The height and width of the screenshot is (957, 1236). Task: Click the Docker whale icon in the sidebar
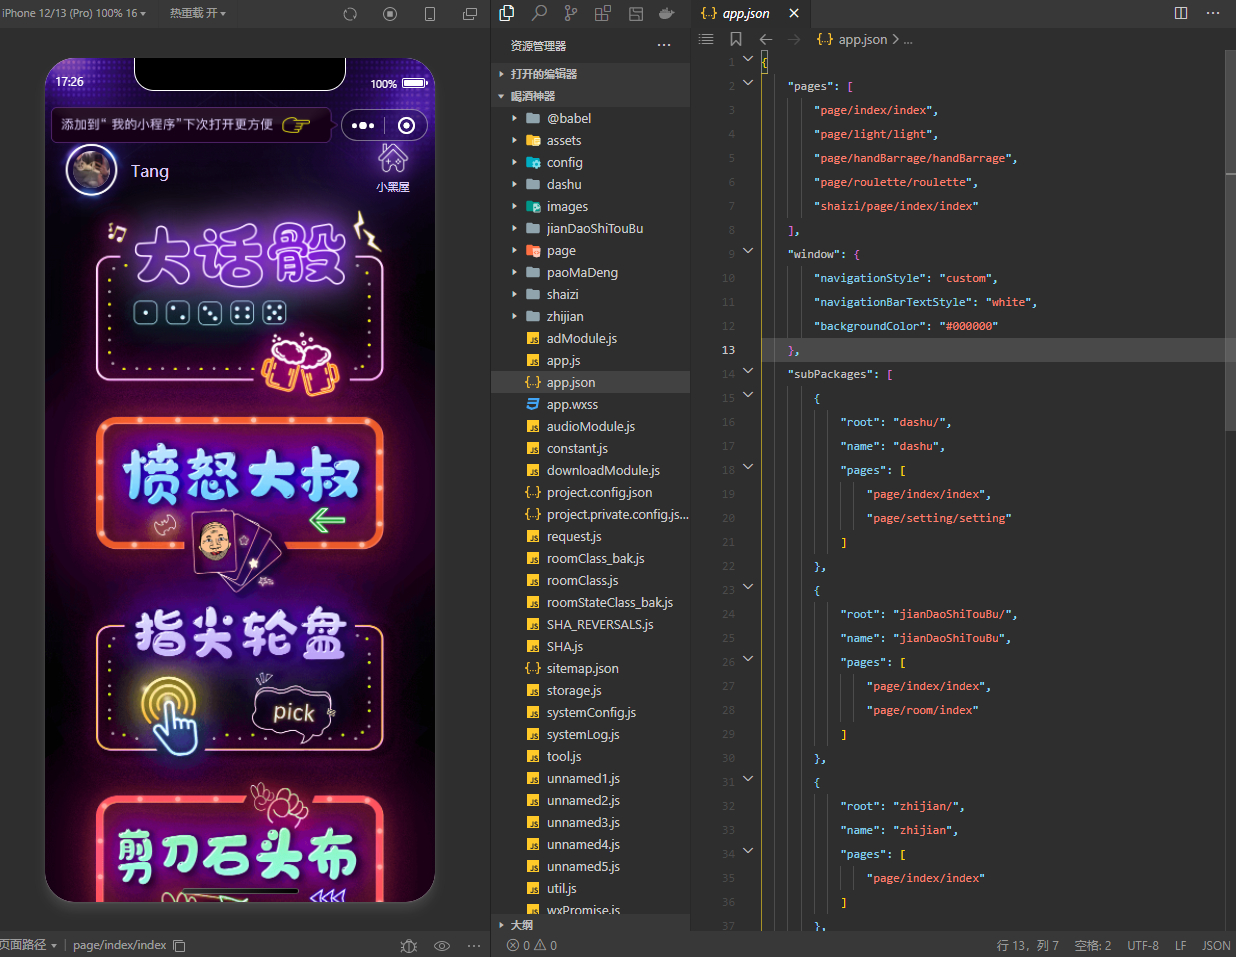[x=666, y=13]
